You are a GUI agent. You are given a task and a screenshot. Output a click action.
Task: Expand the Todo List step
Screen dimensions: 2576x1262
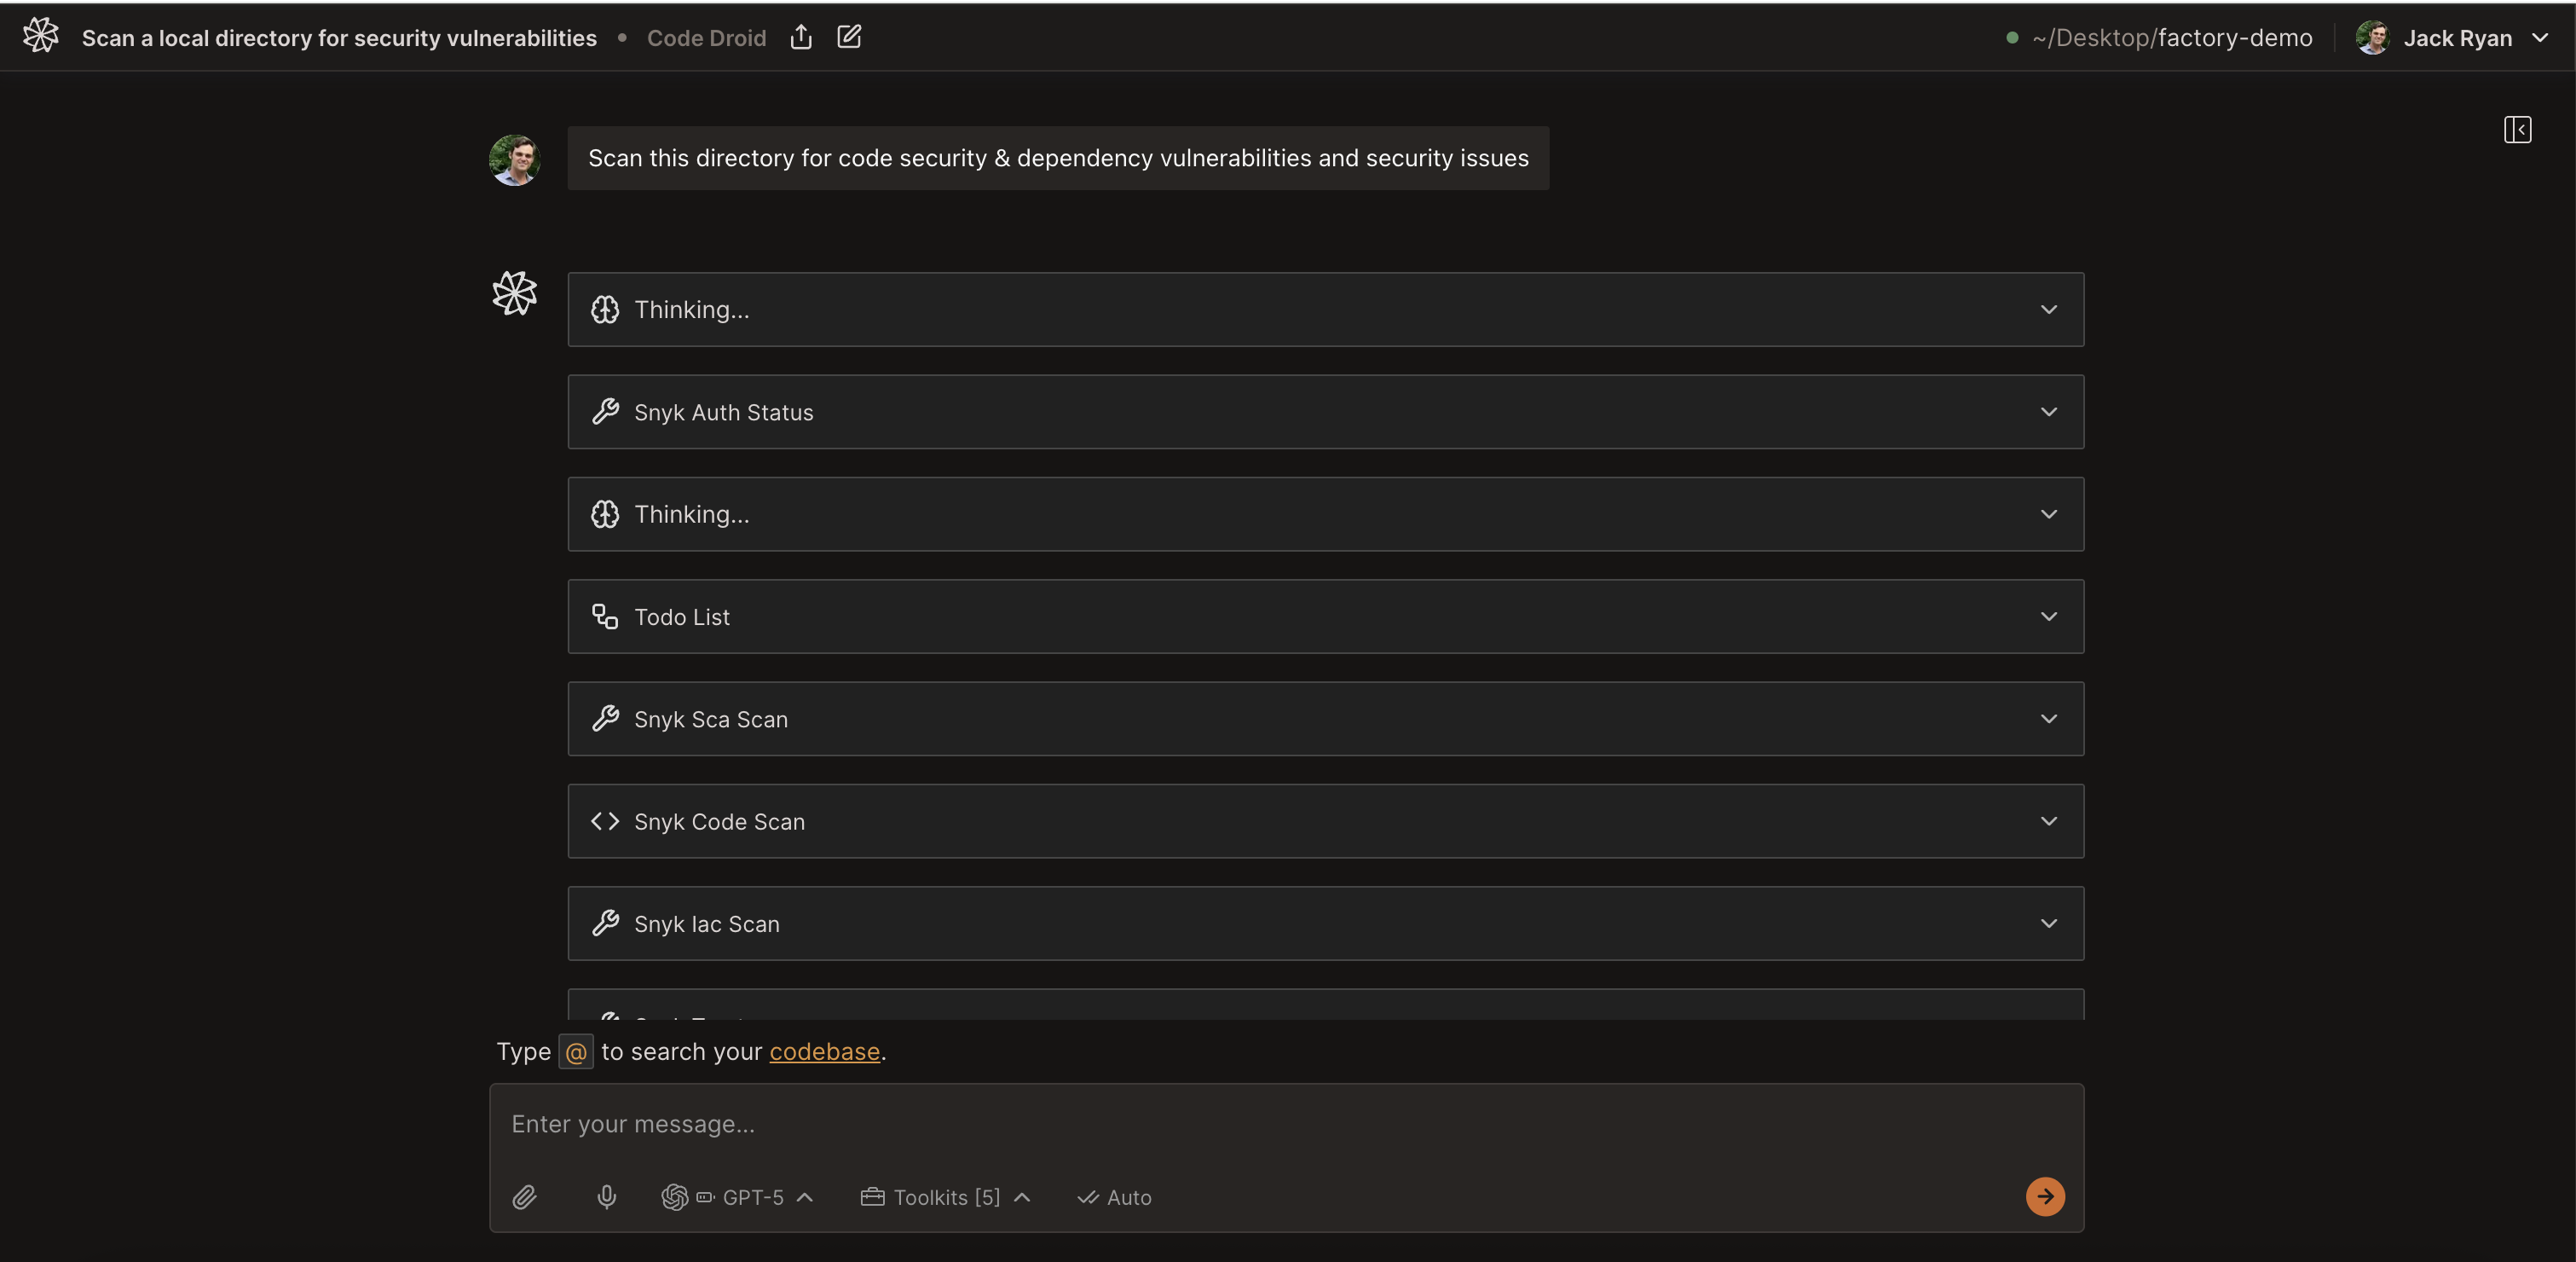pyautogui.click(x=1325, y=617)
